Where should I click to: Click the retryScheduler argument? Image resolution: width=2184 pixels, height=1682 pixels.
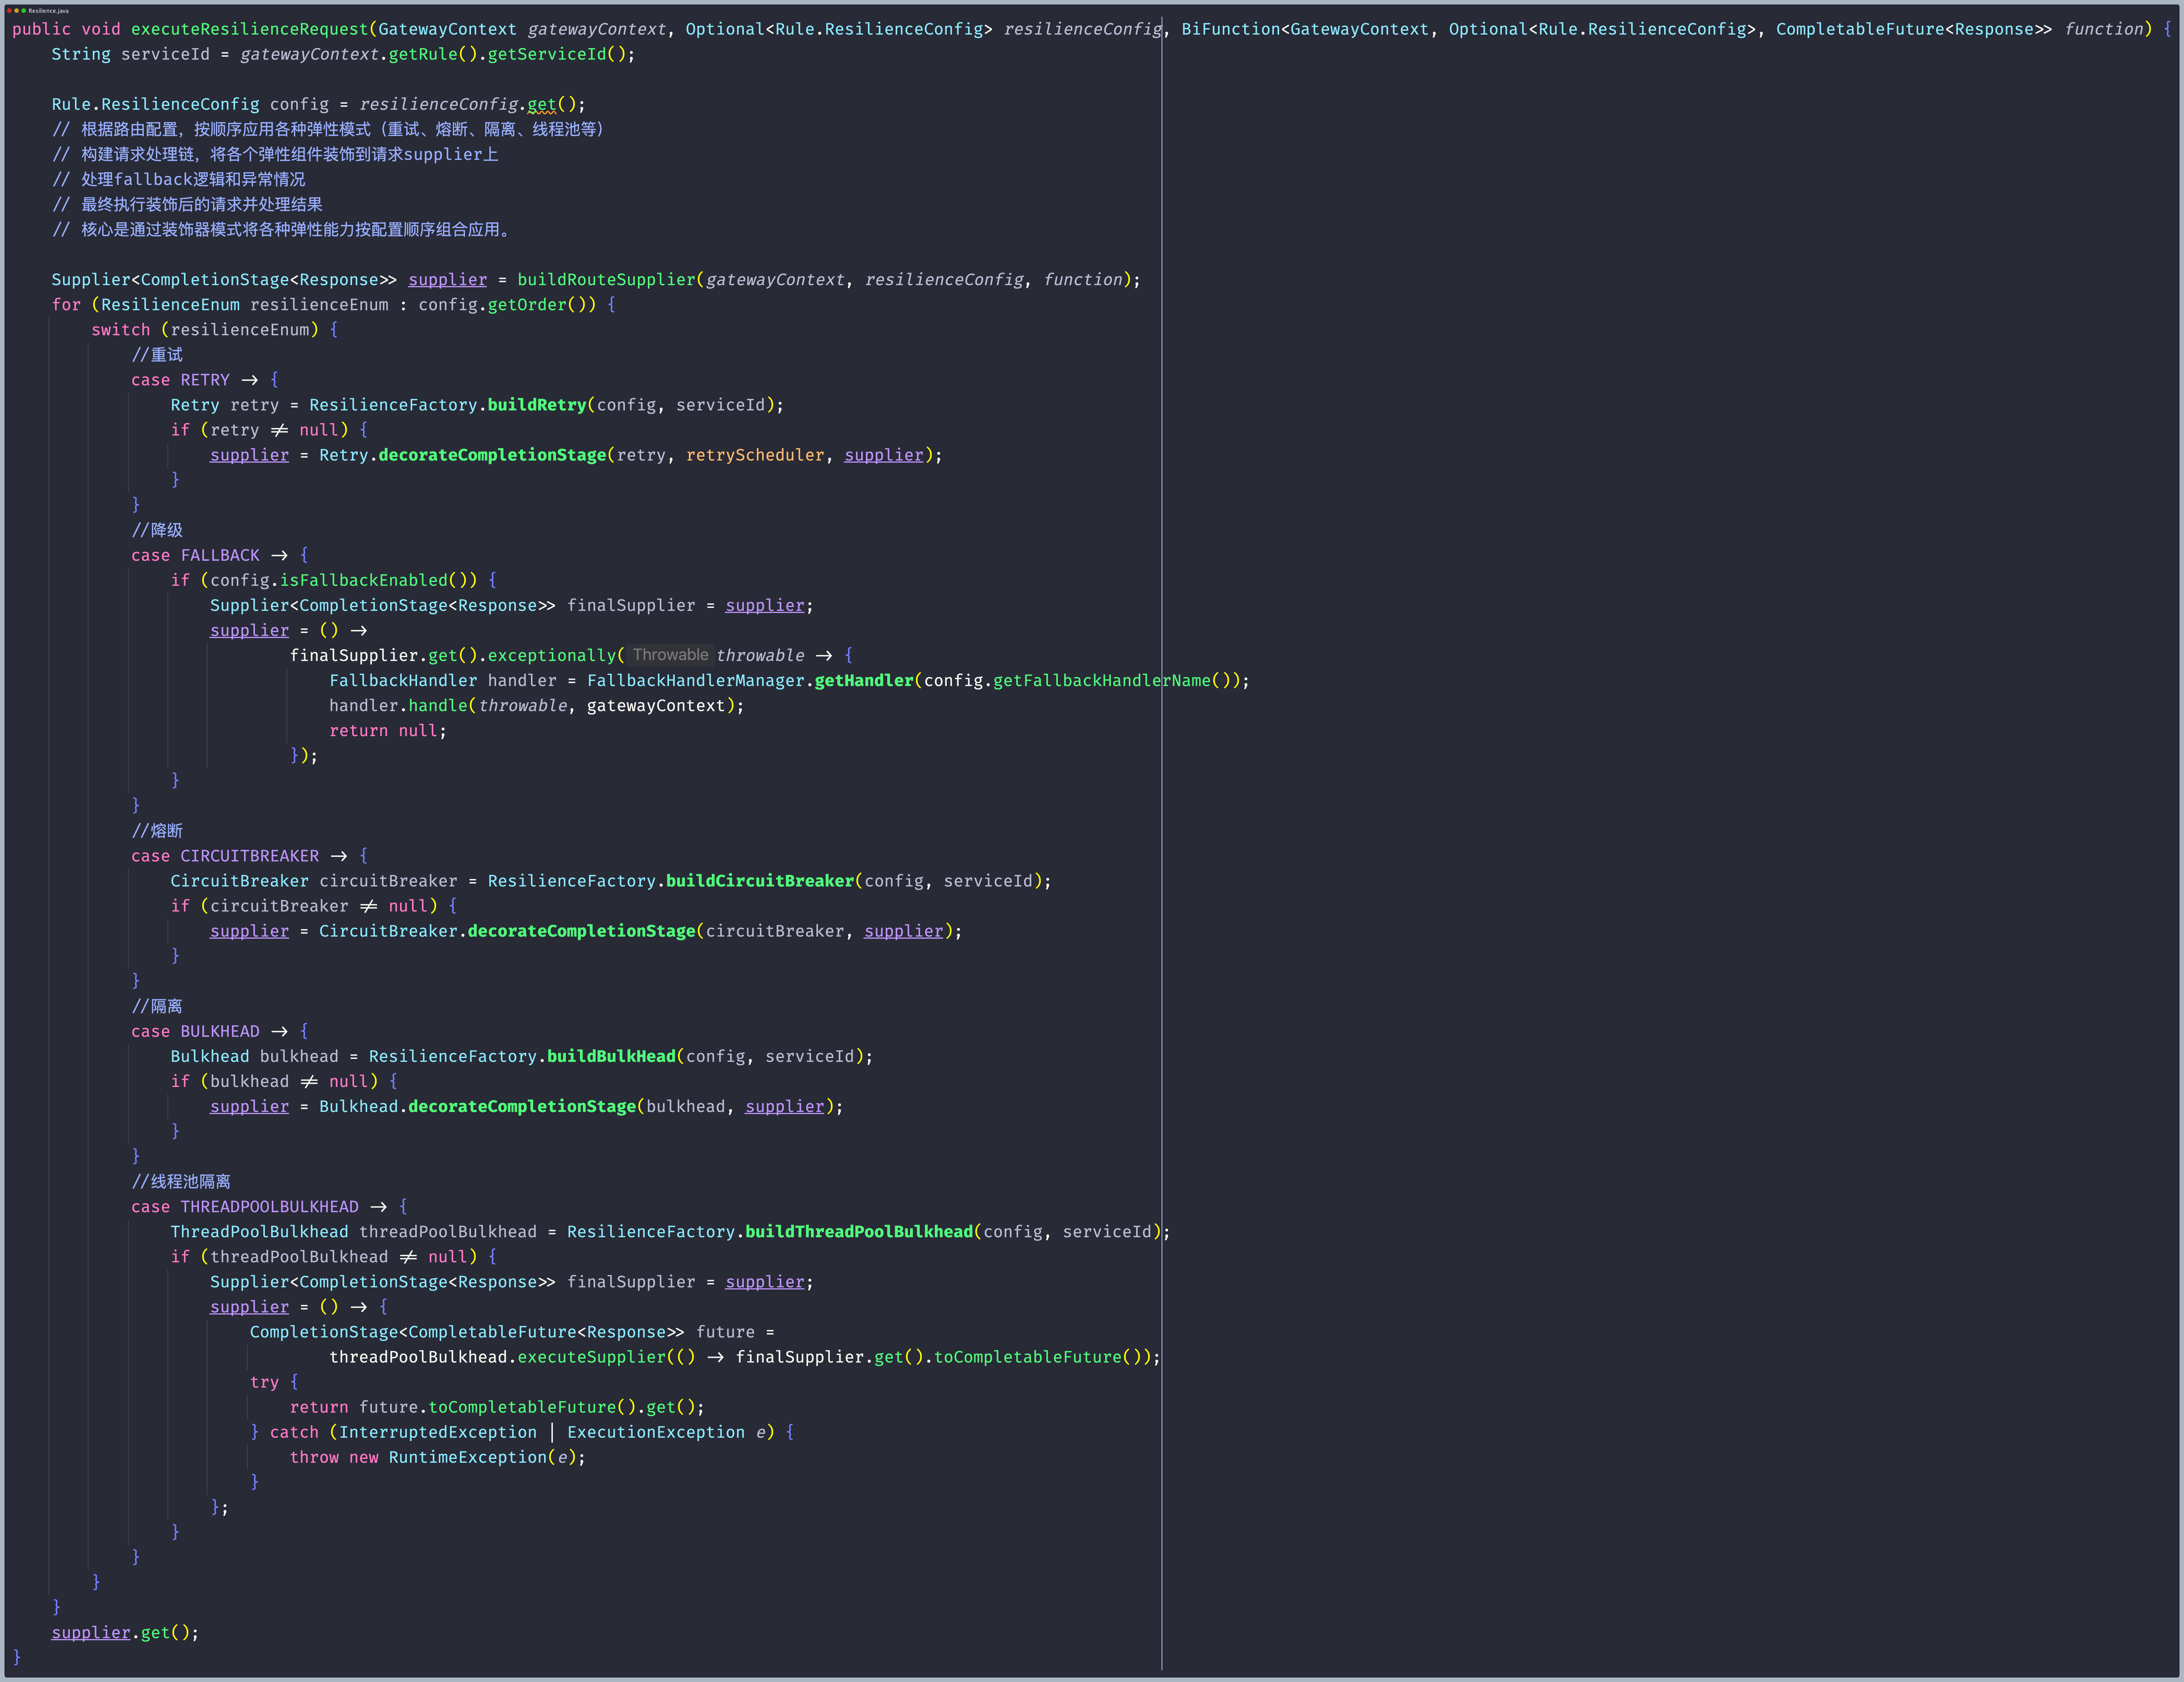pos(755,455)
